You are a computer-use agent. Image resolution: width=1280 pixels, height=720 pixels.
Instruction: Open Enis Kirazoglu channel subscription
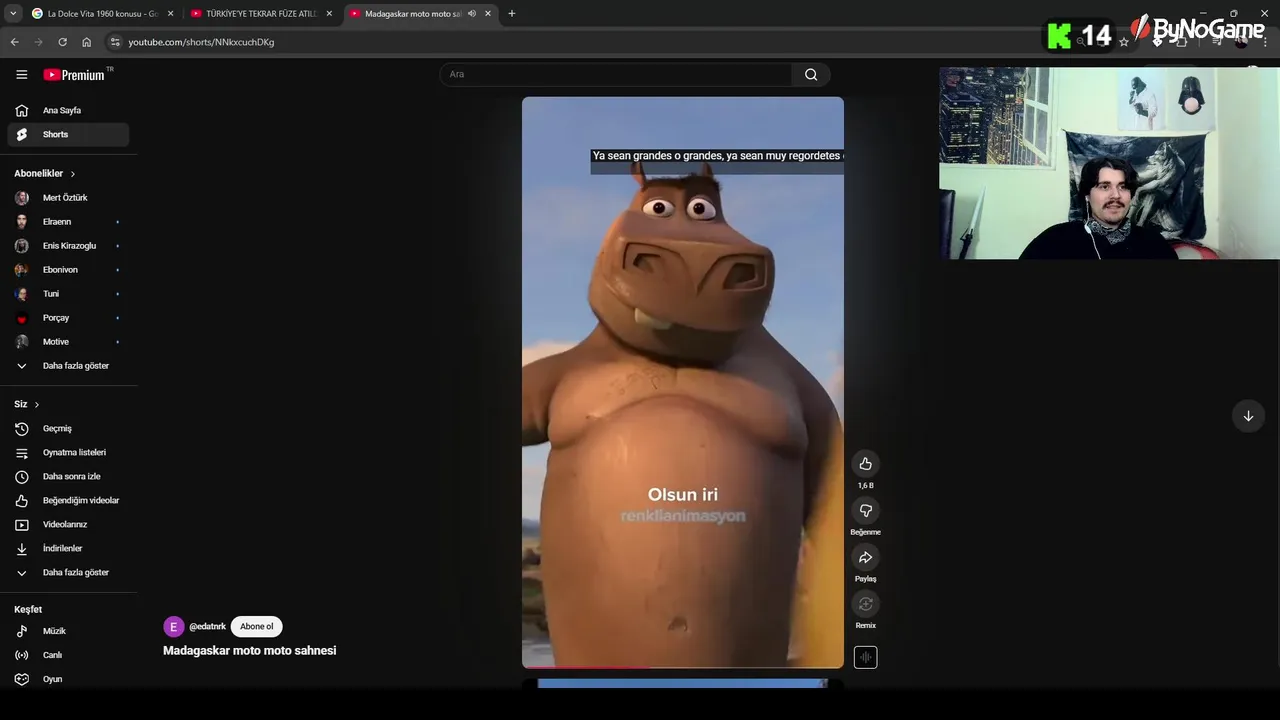click(68, 246)
